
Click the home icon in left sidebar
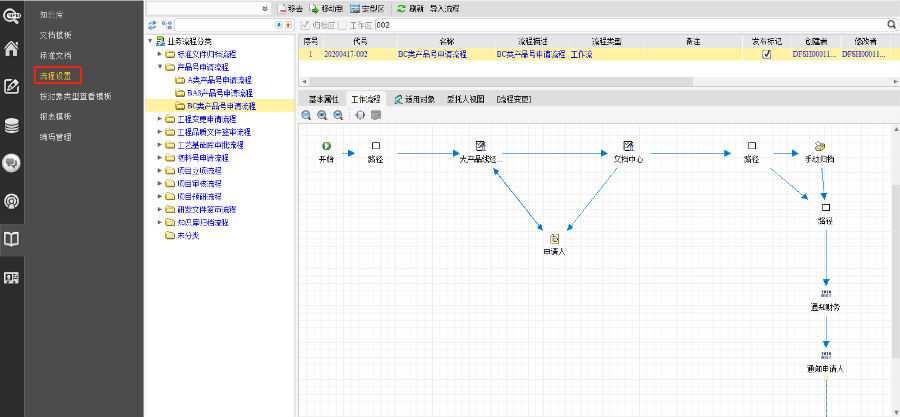12,48
